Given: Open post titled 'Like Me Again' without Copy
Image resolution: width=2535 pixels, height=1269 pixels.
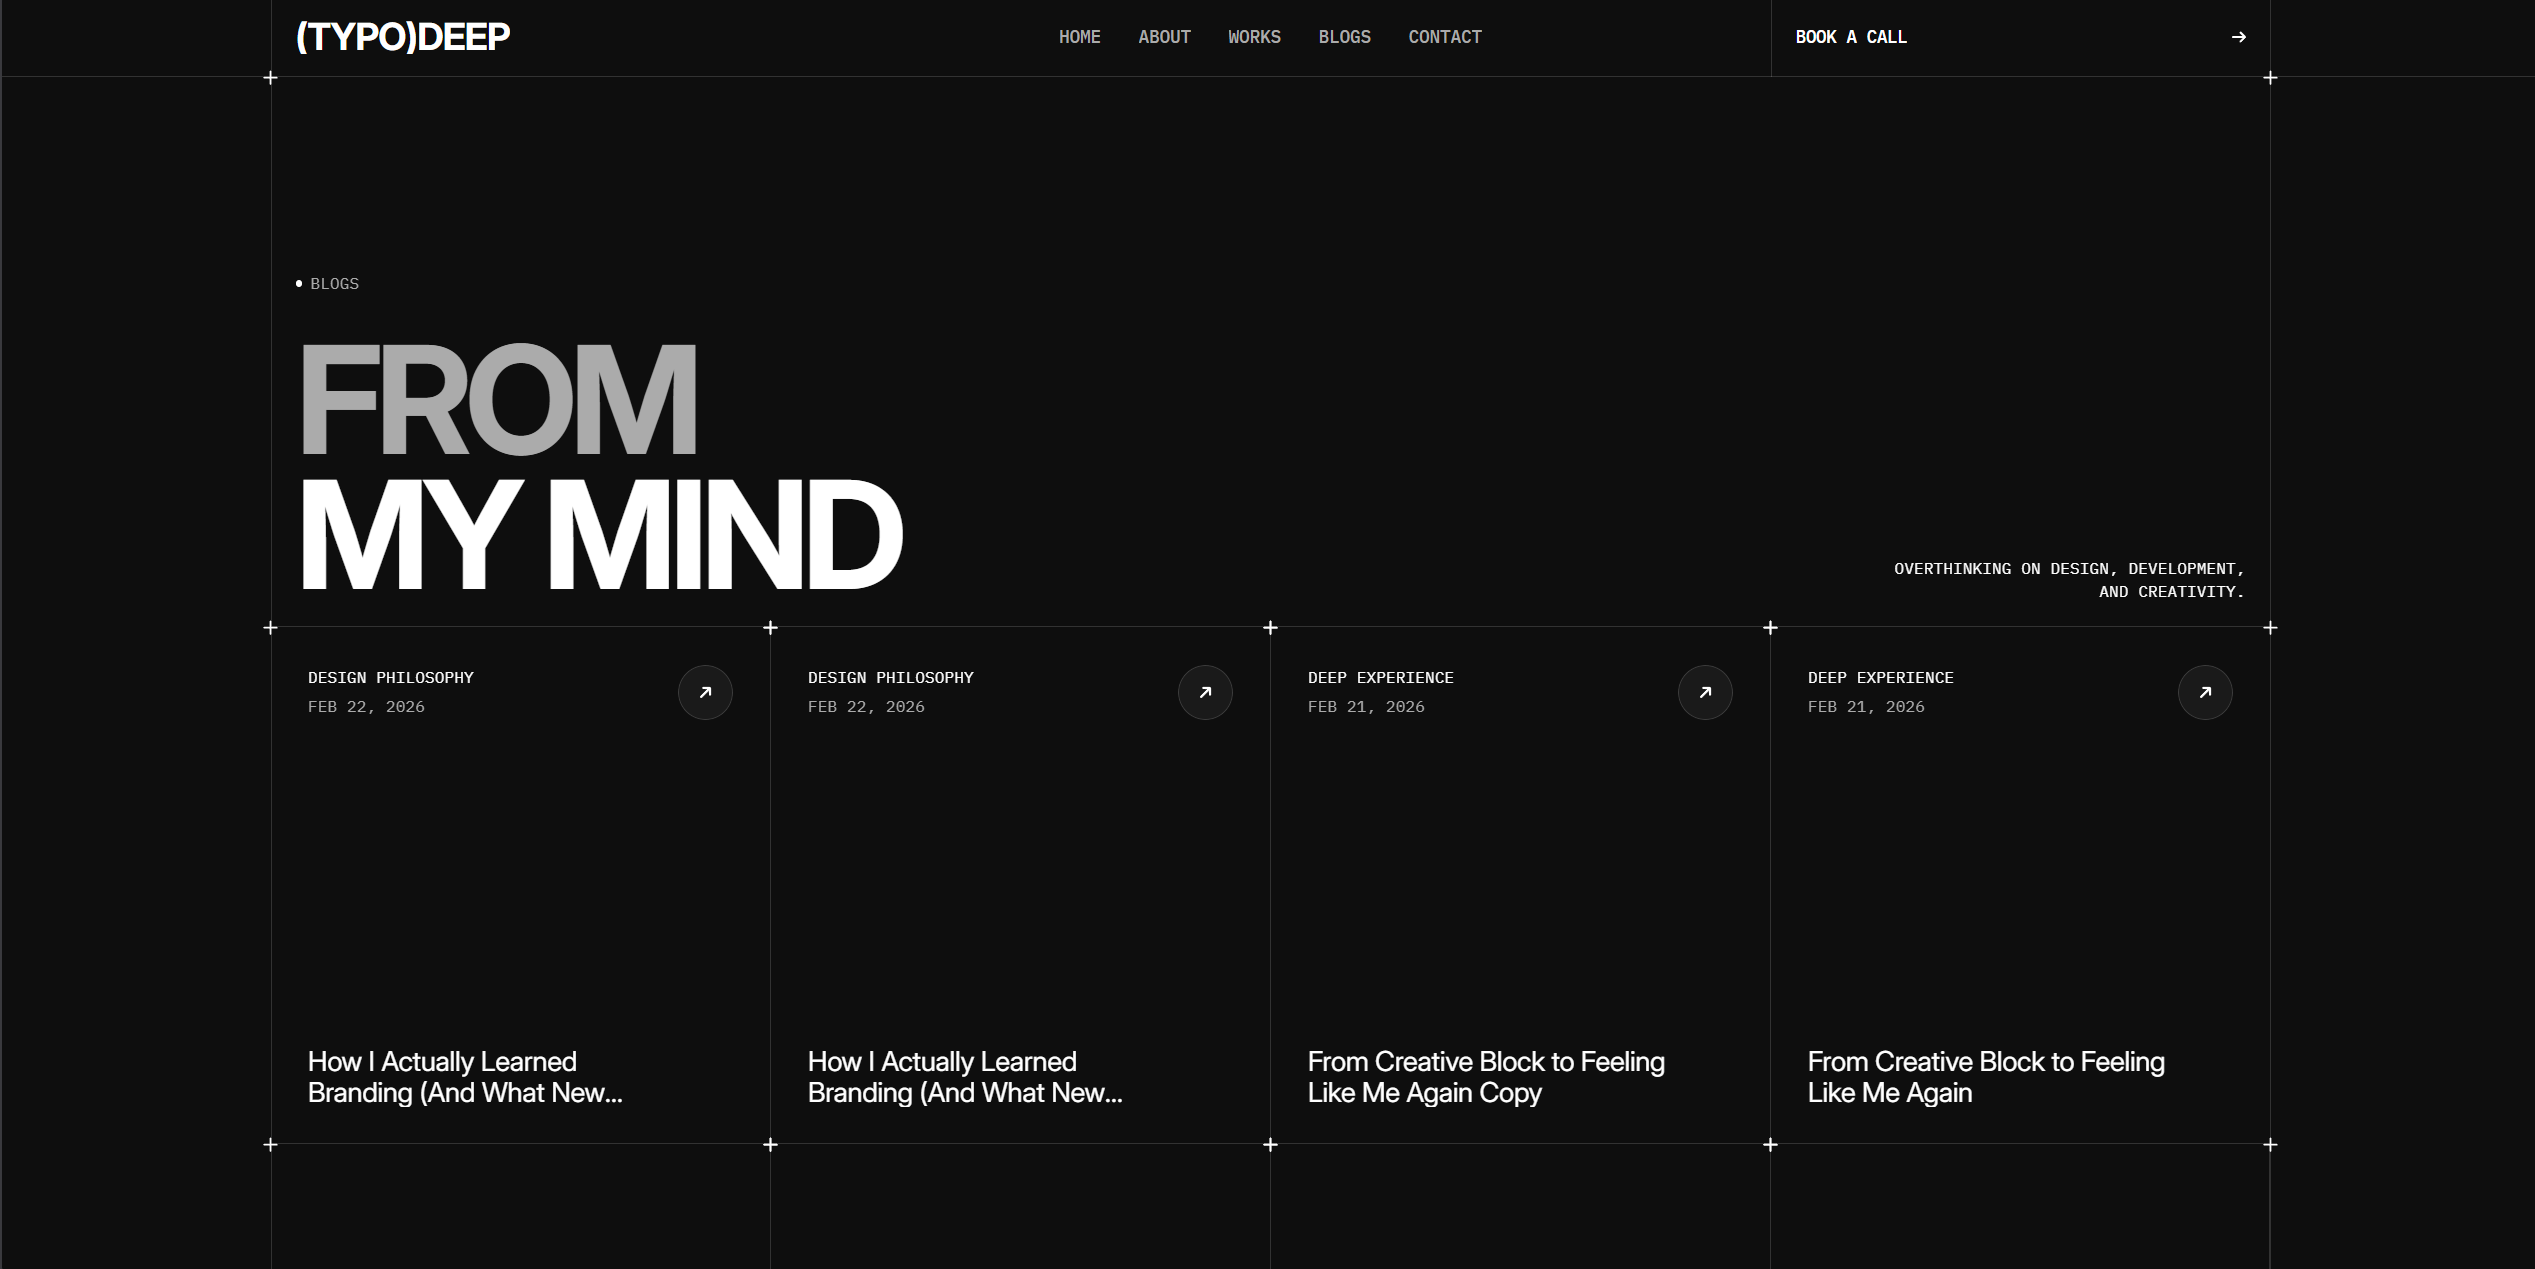Looking at the screenshot, I should coord(1986,1077).
